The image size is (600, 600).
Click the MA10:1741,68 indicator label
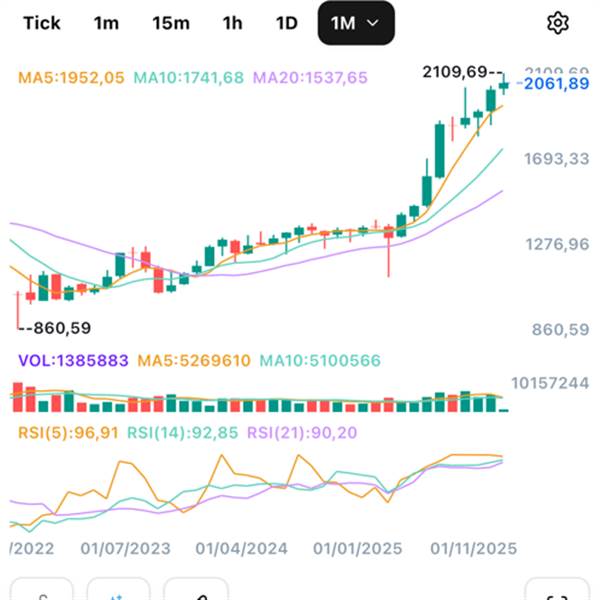[188, 77]
